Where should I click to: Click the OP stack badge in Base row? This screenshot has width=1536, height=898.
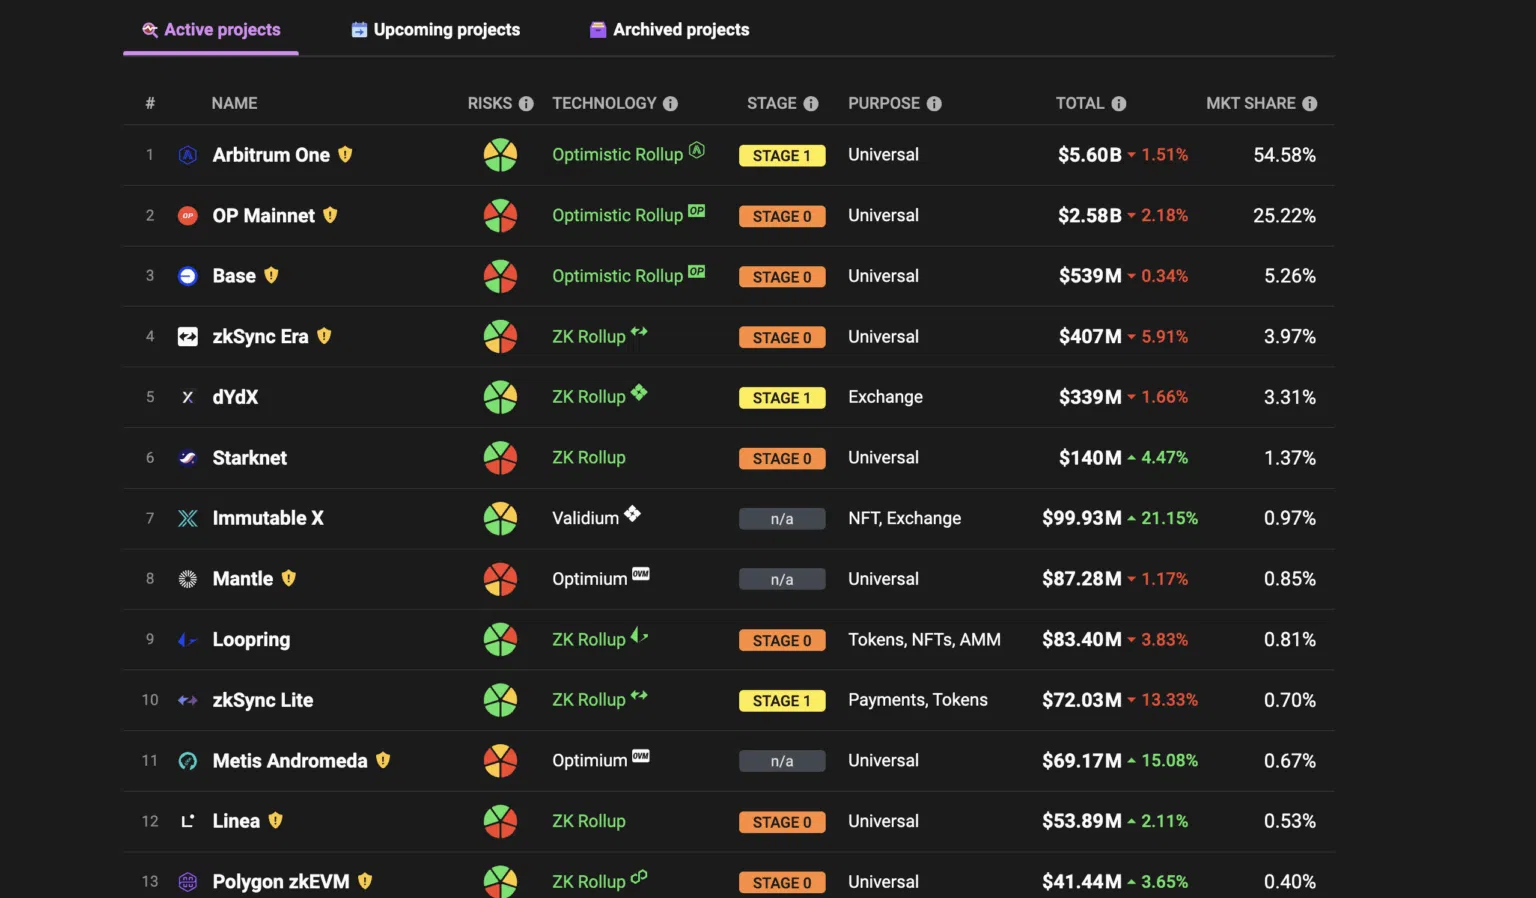point(697,271)
